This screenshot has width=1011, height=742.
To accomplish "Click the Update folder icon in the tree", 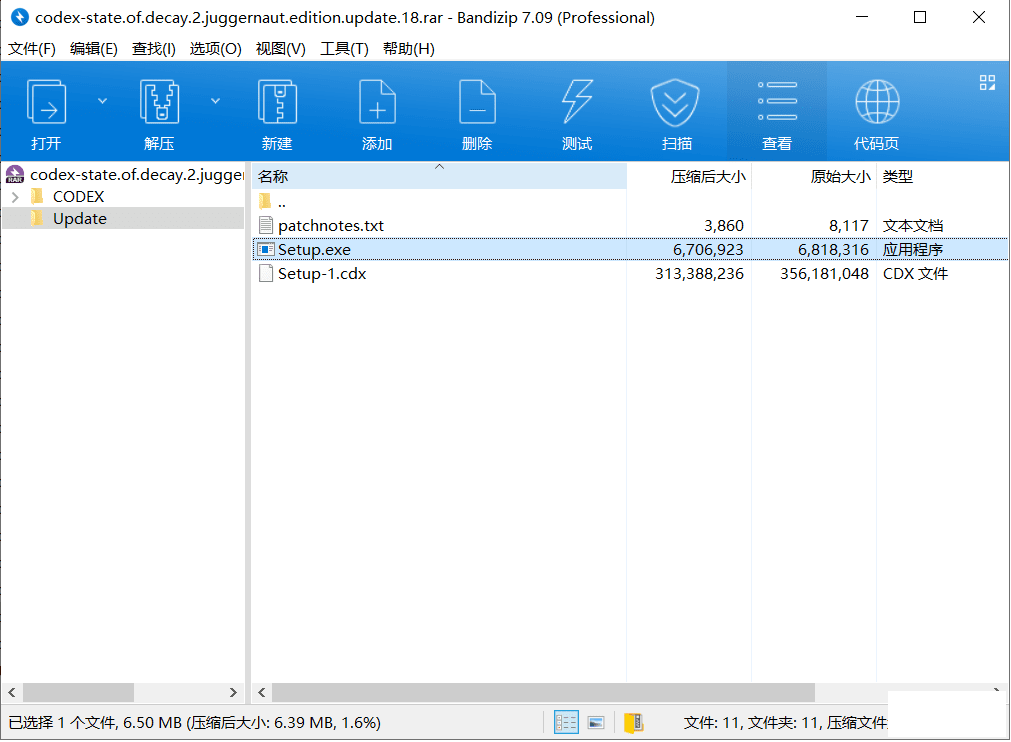I will coord(37,218).
